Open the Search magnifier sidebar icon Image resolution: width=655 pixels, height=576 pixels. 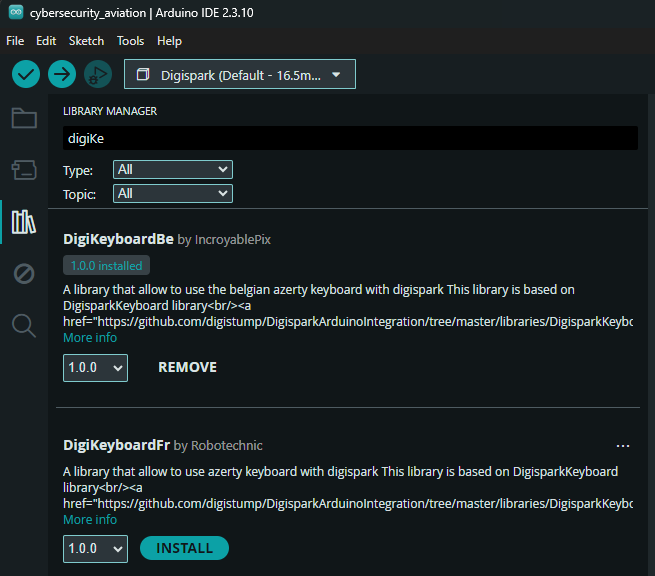[x=24, y=326]
